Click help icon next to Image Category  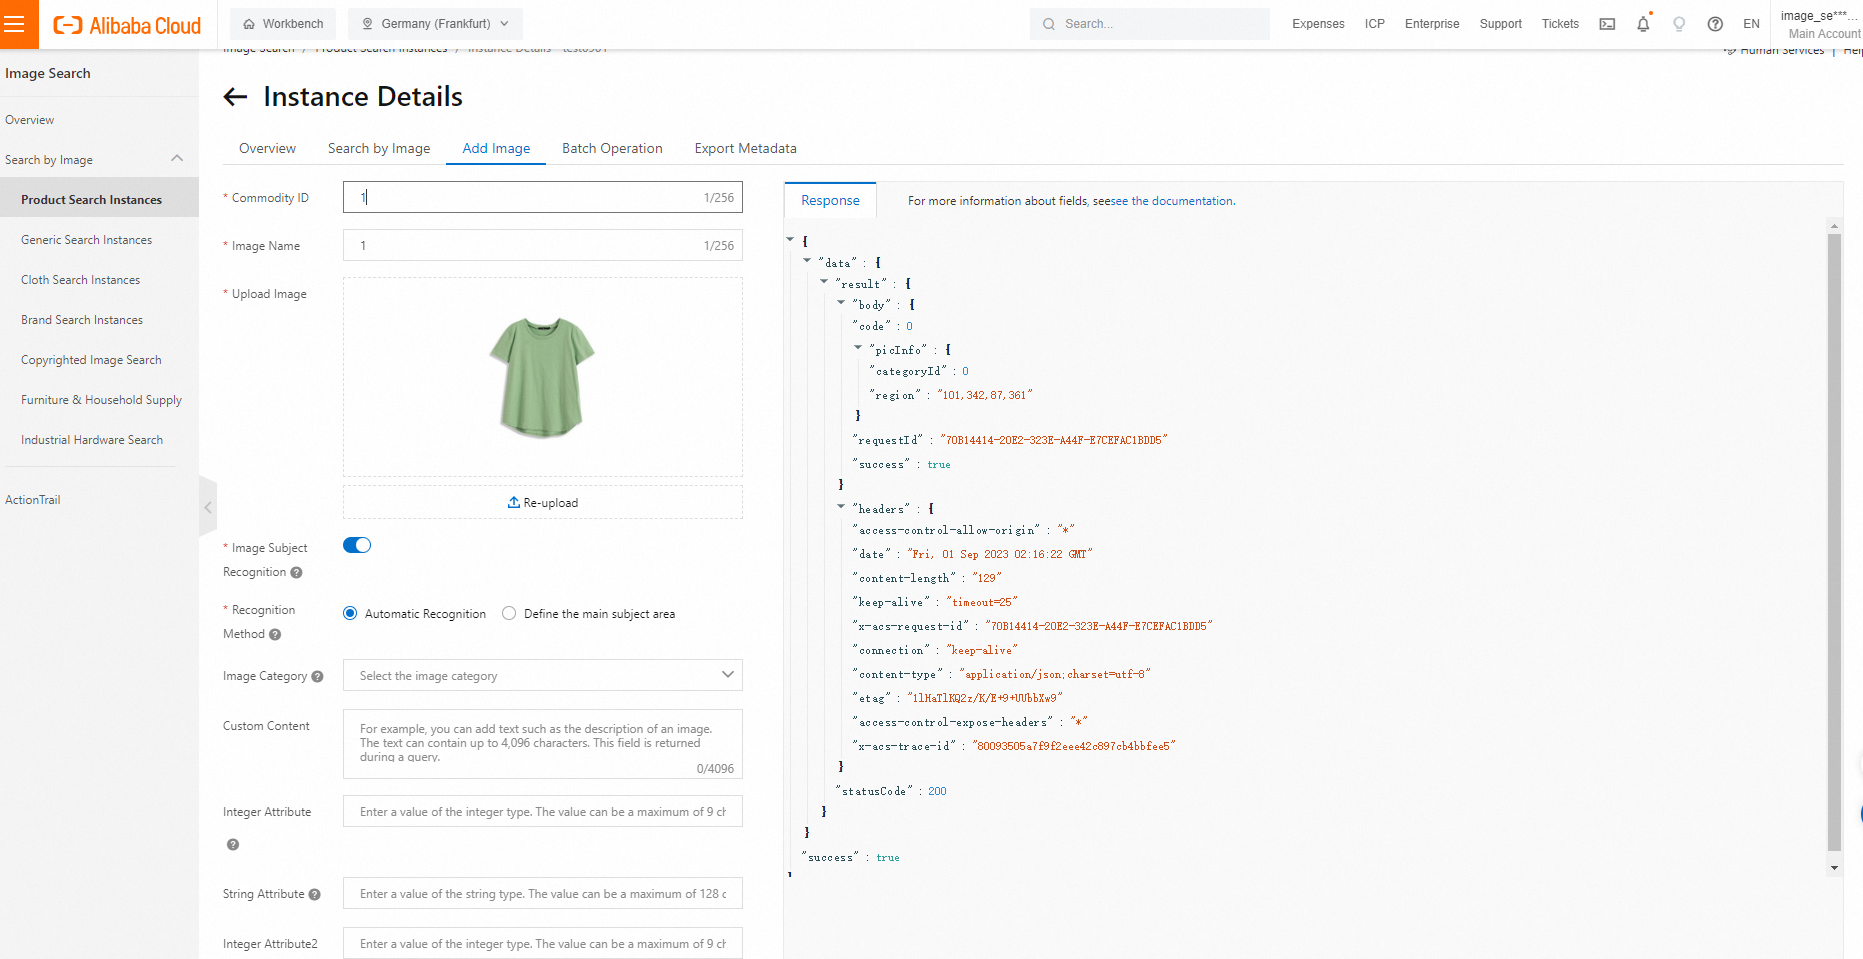317,677
